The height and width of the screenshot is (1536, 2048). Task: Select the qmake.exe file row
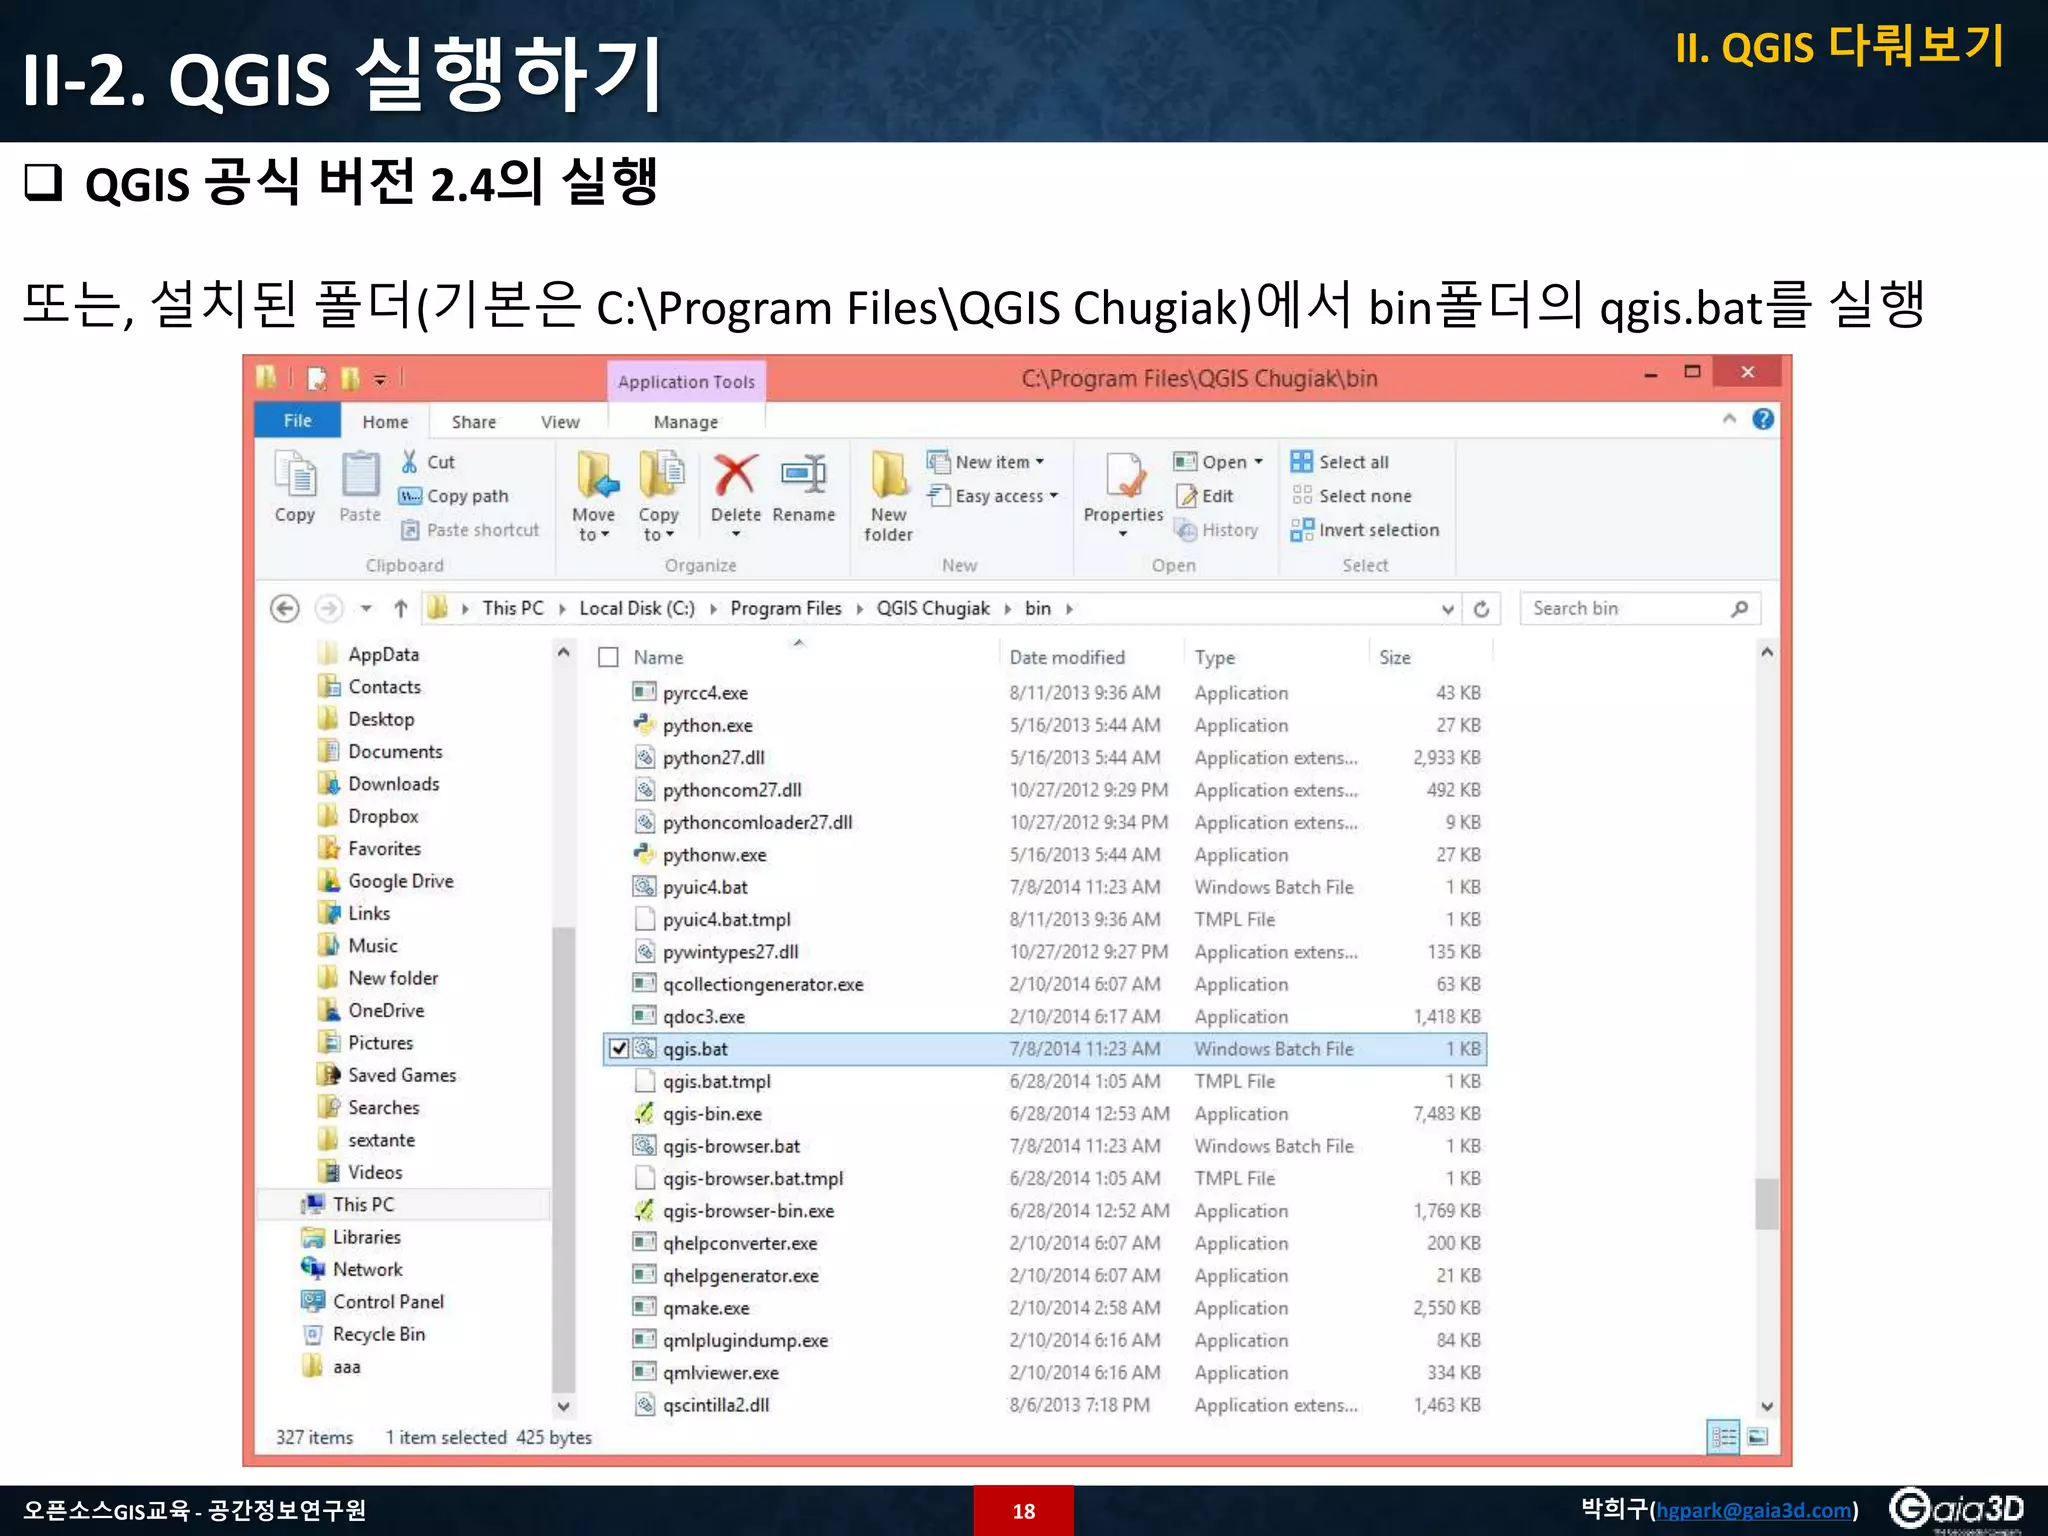tap(1044, 1308)
